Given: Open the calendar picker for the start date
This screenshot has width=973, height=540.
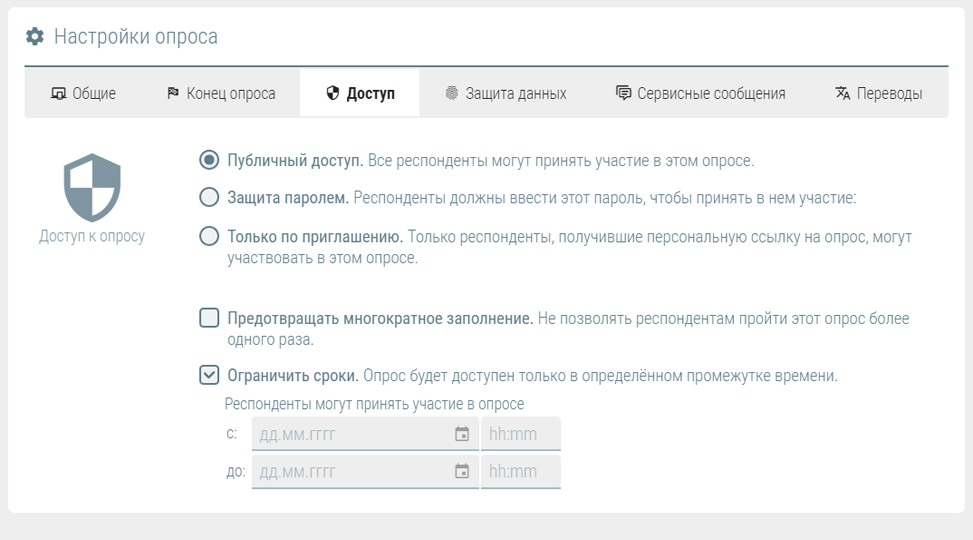Looking at the screenshot, I should coord(461,434).
